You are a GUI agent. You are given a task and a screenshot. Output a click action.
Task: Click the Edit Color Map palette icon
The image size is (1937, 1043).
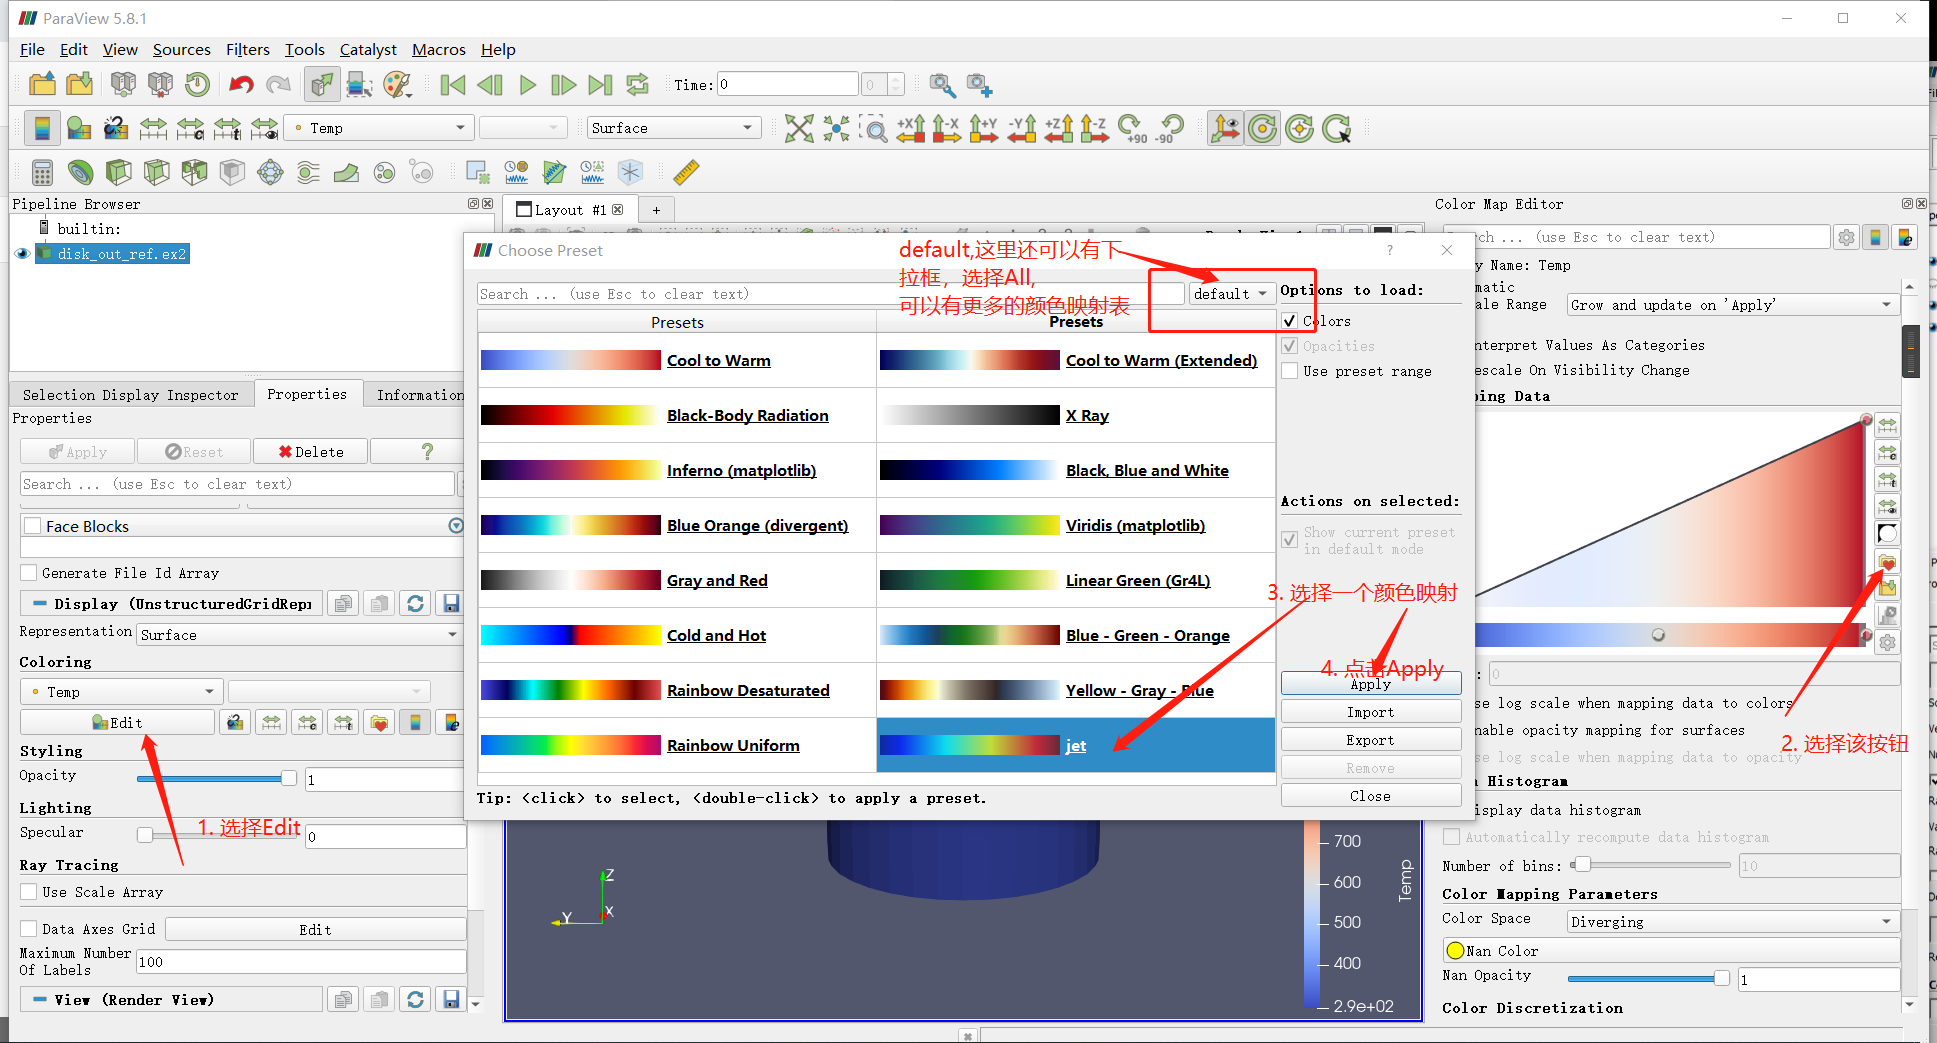click(x=79, y=128)
